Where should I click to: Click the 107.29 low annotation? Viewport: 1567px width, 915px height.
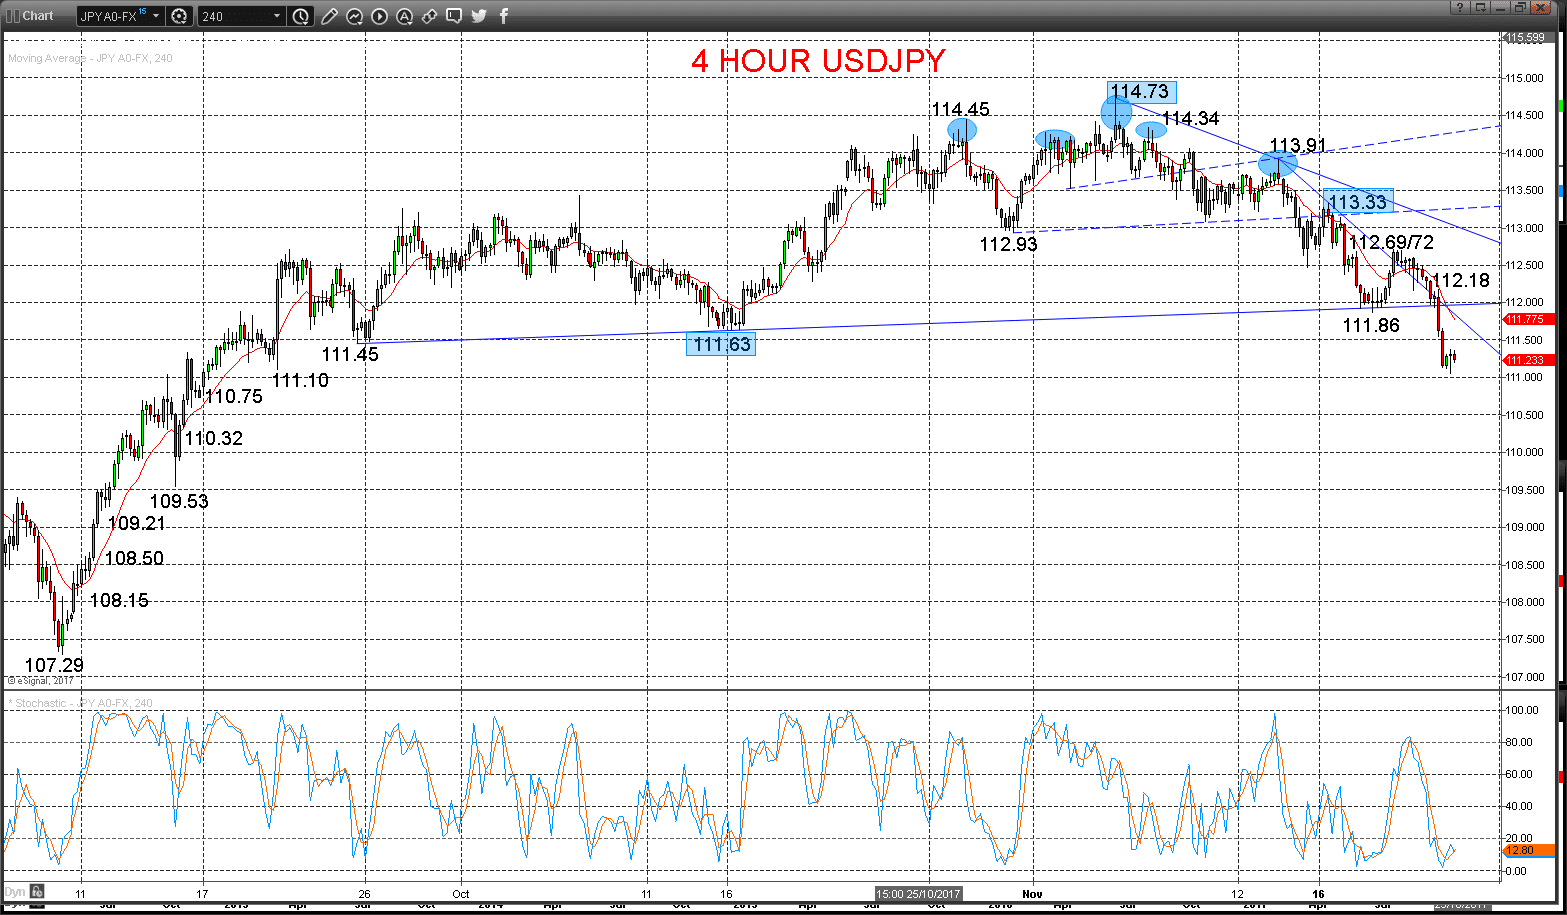[54, 665]
